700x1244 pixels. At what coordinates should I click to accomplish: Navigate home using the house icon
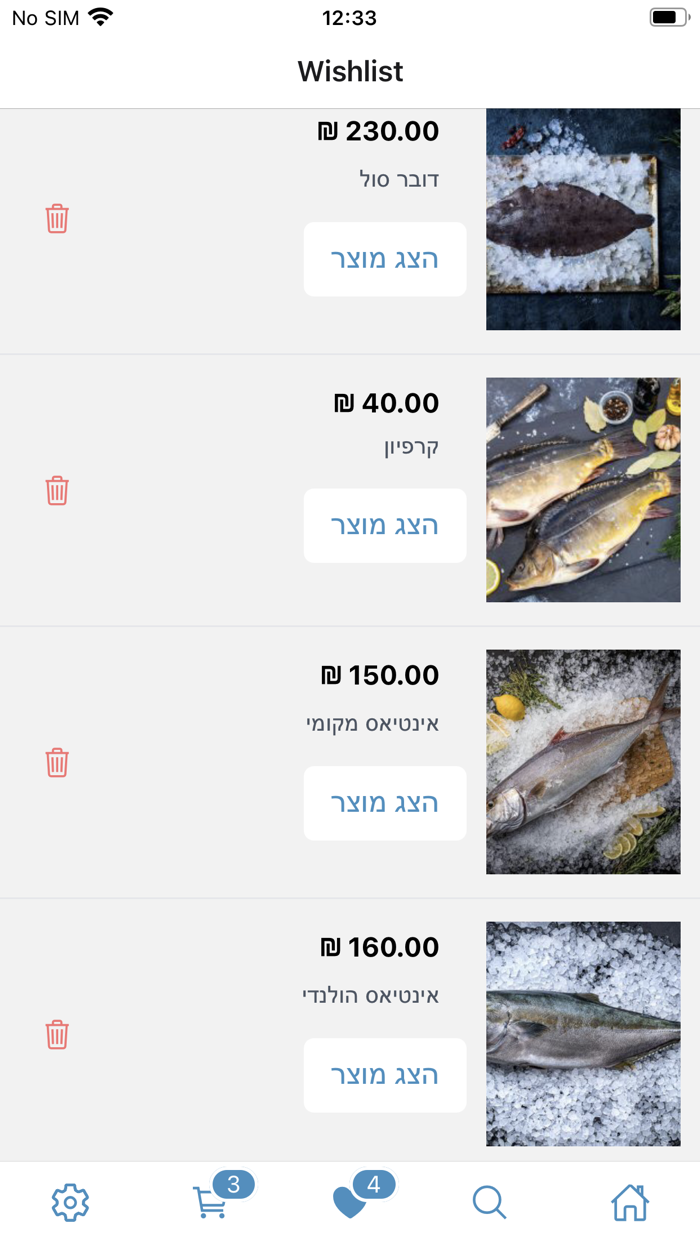tap(629, 1202)
